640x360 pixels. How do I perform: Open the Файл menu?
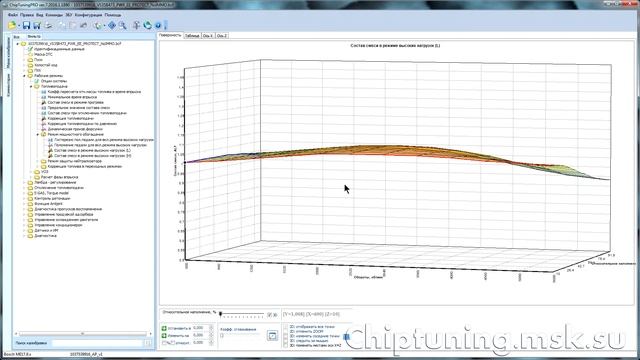tap(13, 15)
